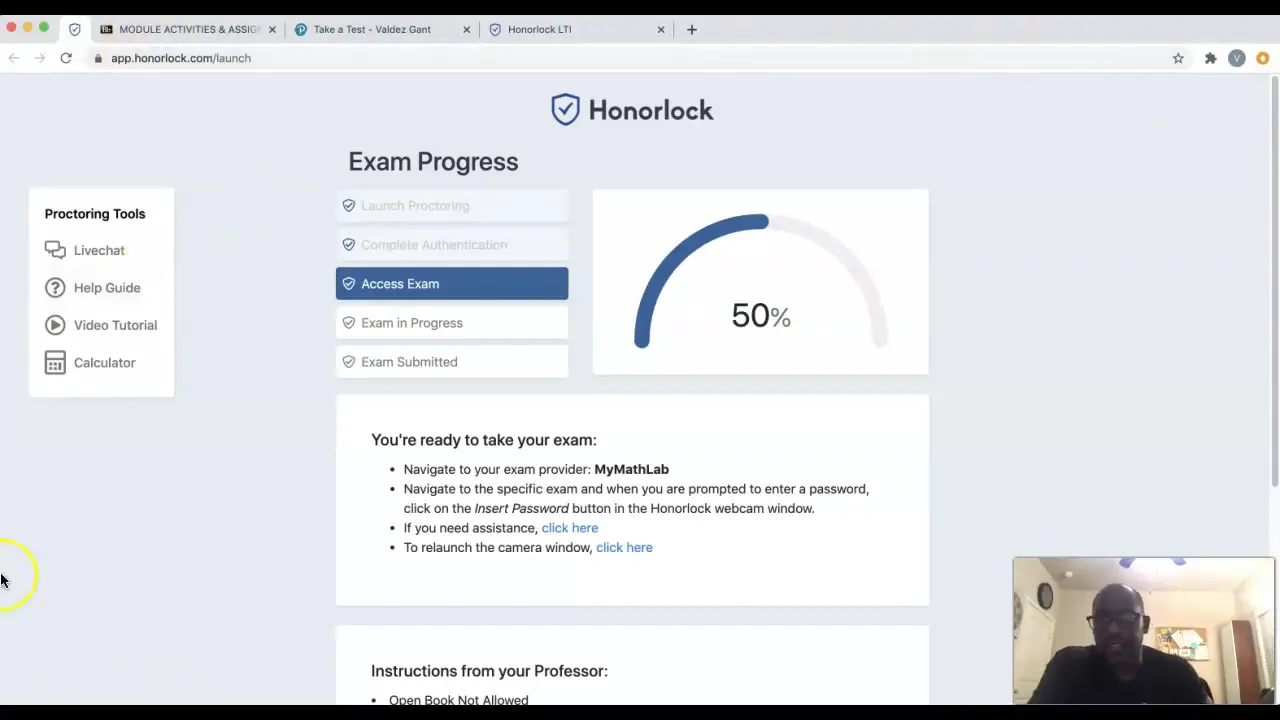
Task: Click the Help Guide question mark icon
Action: (x=55, y=288)
